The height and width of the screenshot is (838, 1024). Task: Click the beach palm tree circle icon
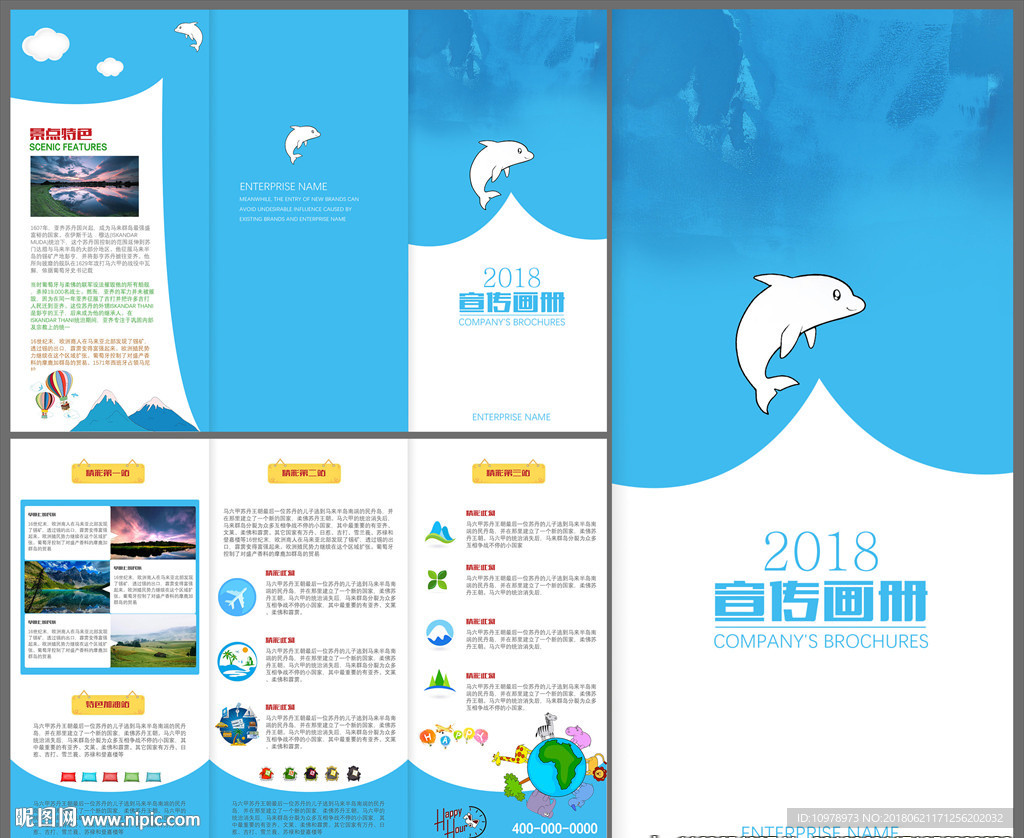pyautogui.click(x=237, y=662)
